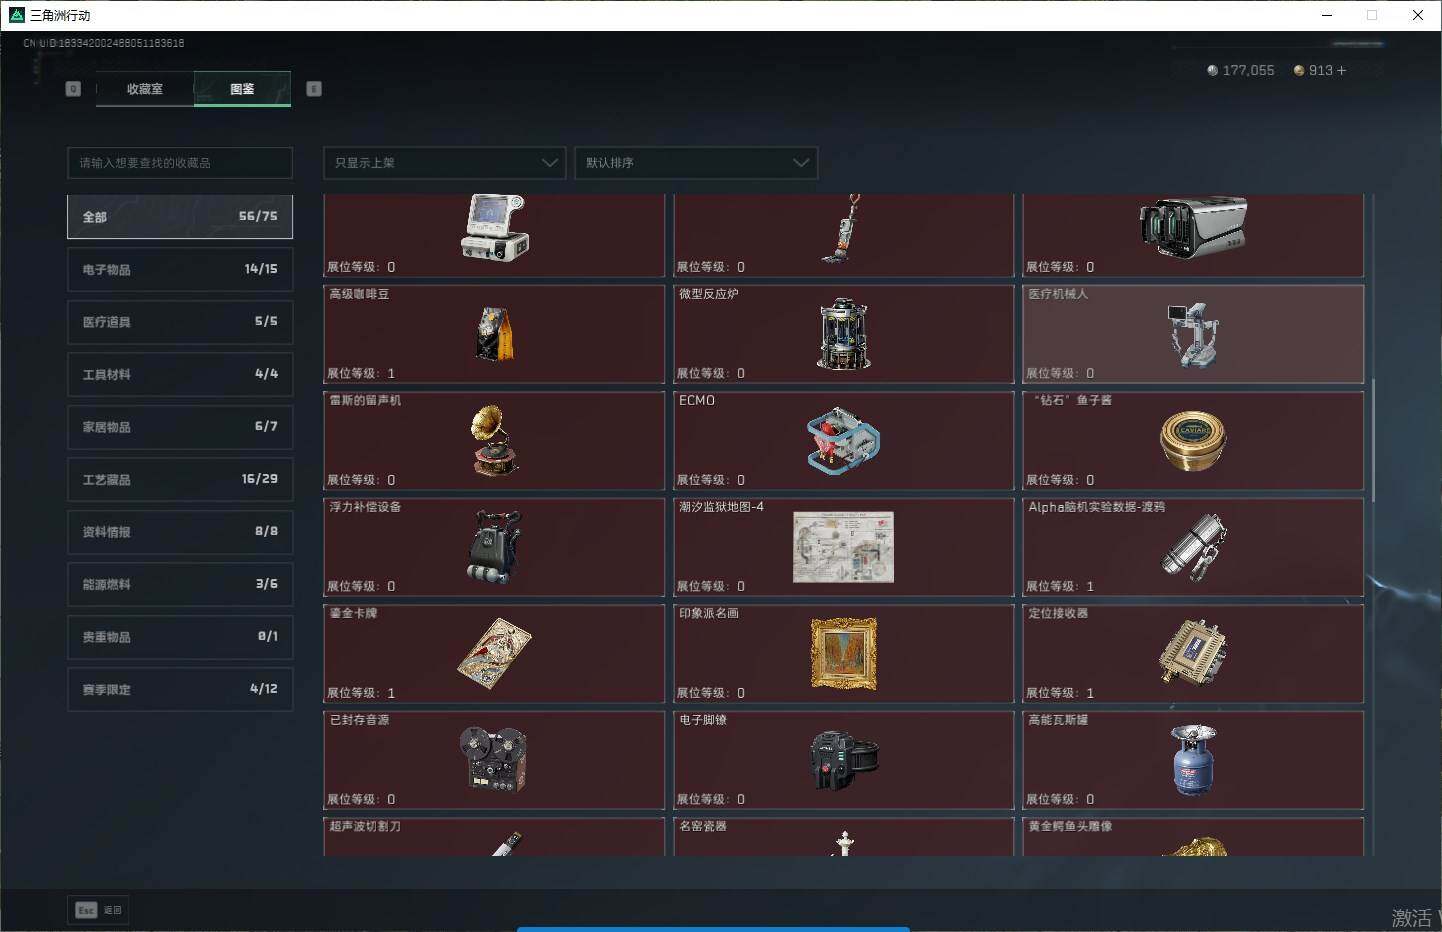Click the premium coffee beans icon
This screenshot has width=1442, height=932.
(494, 334)
